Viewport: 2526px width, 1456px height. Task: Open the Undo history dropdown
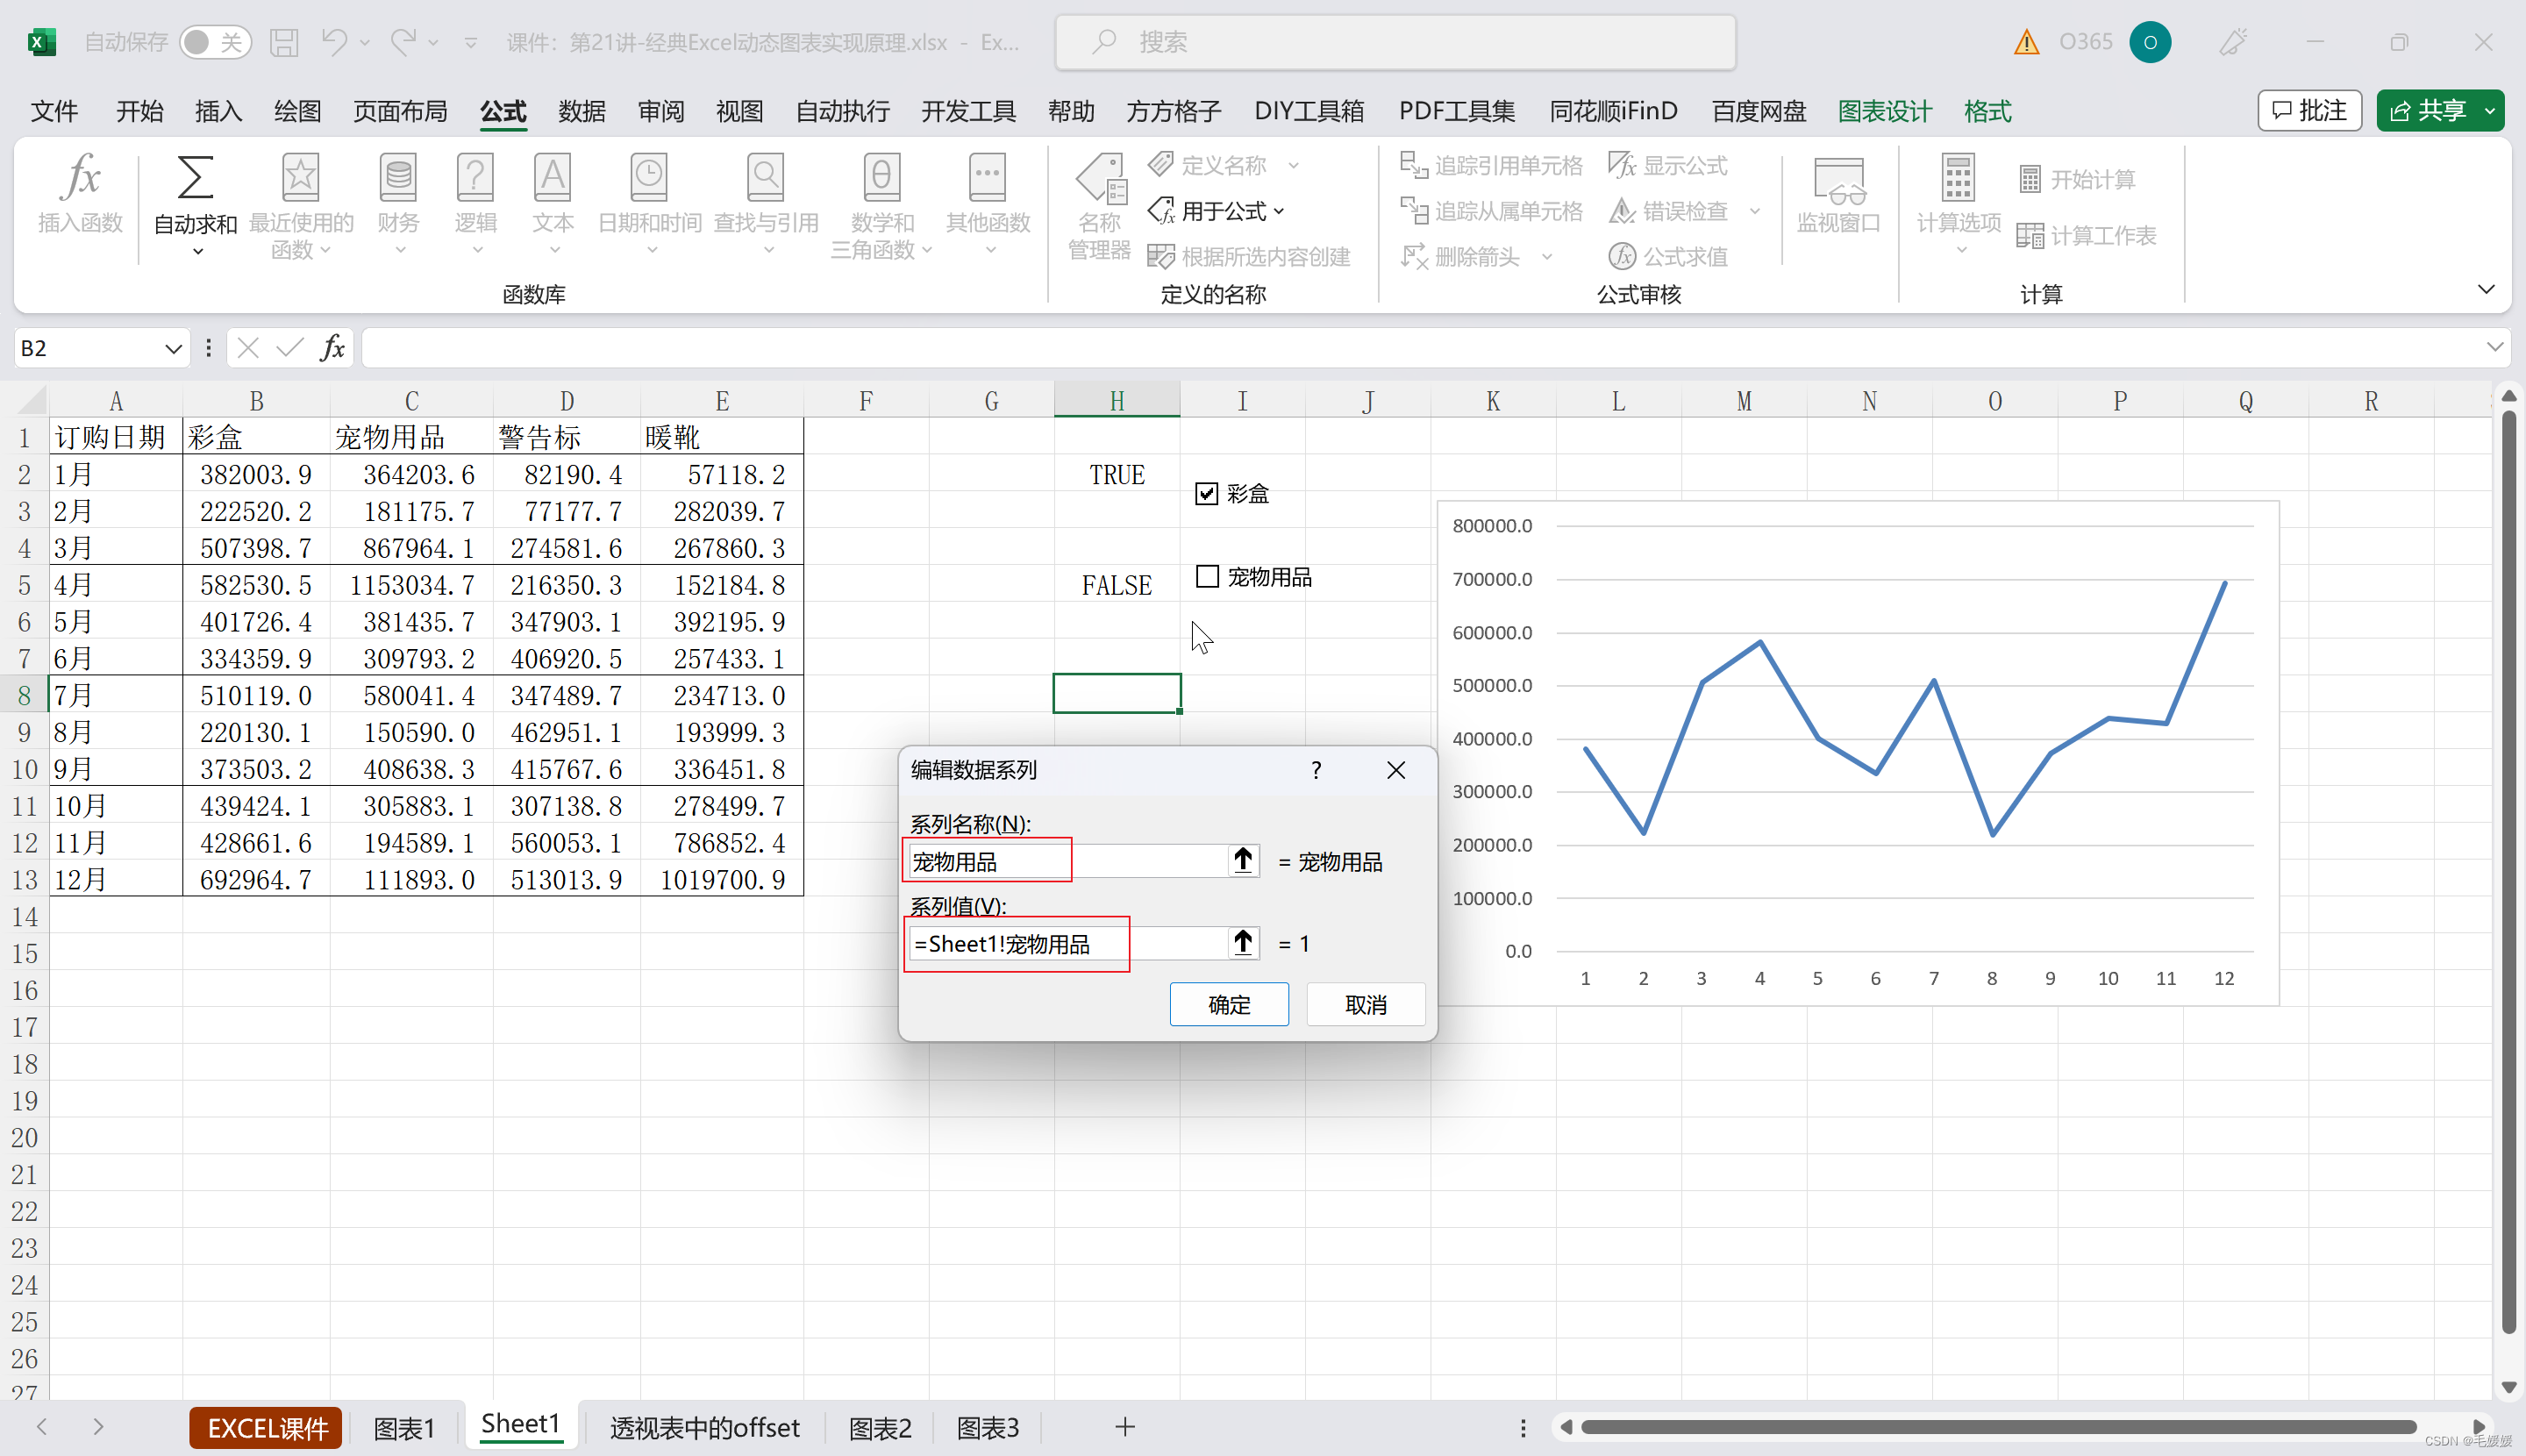tap(365, 42)
